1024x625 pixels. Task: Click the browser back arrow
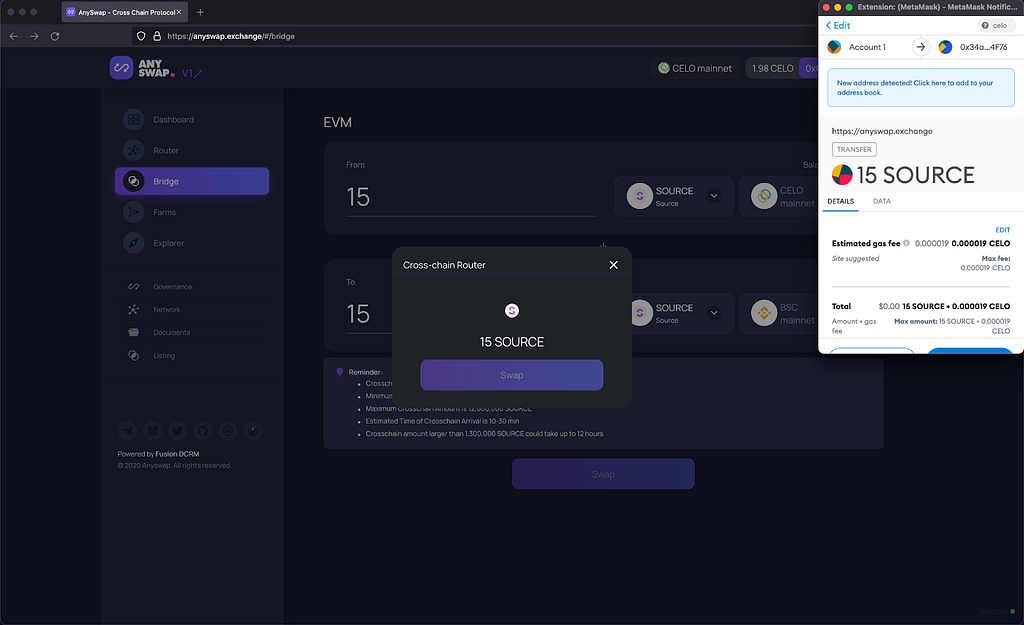[14, 36]
